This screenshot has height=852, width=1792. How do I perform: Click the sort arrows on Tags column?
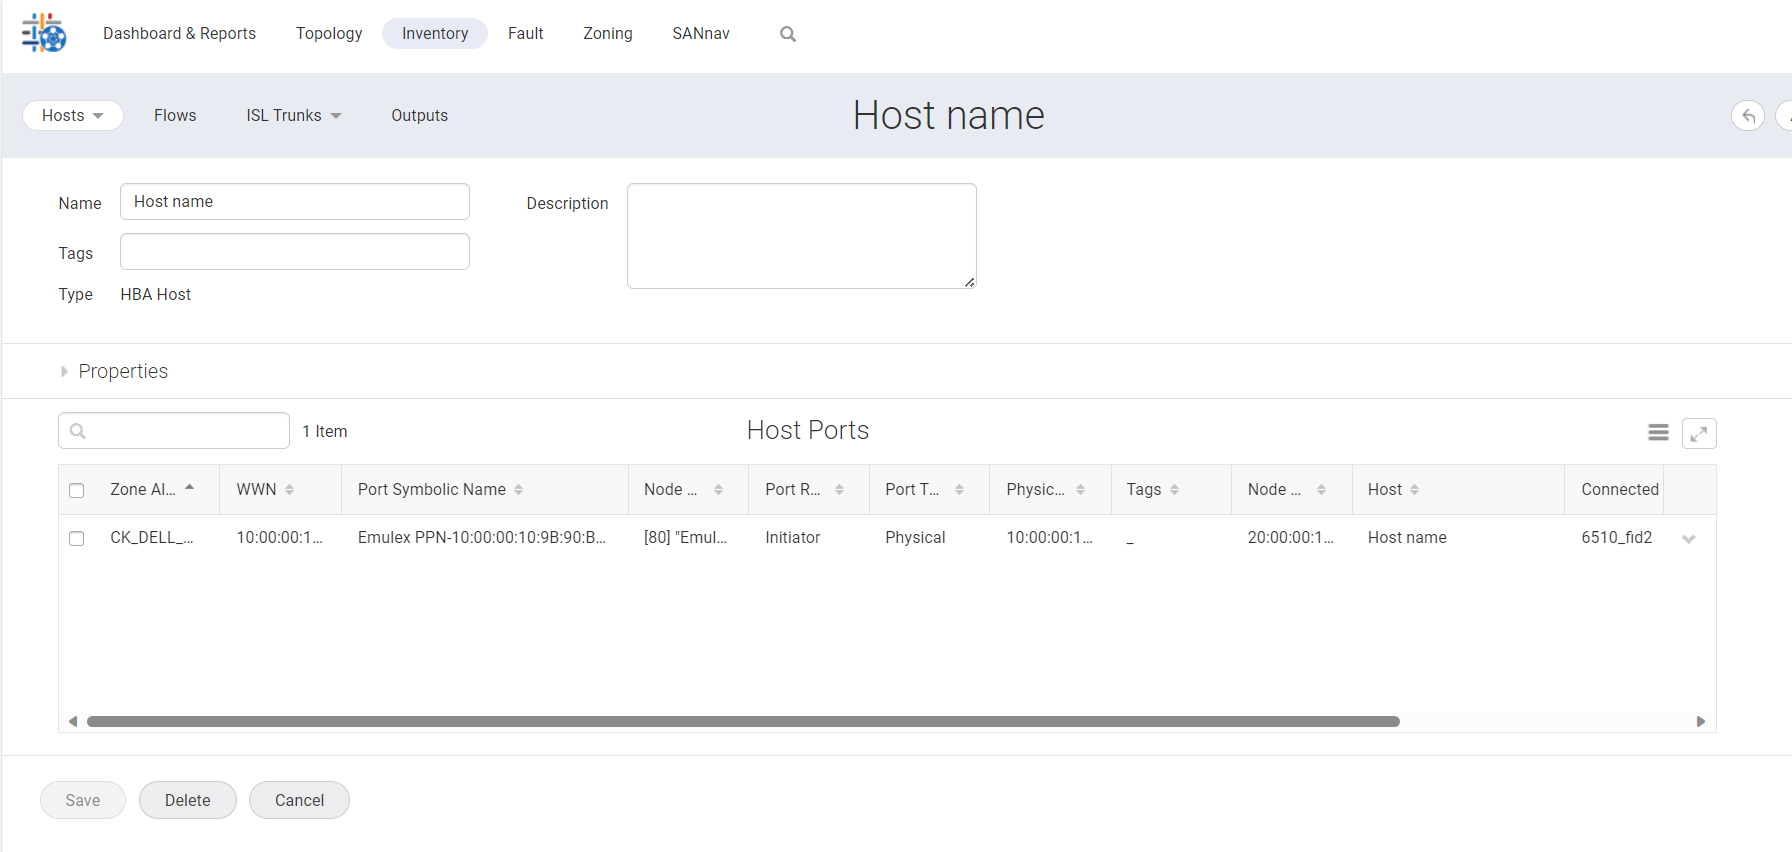1174,490
